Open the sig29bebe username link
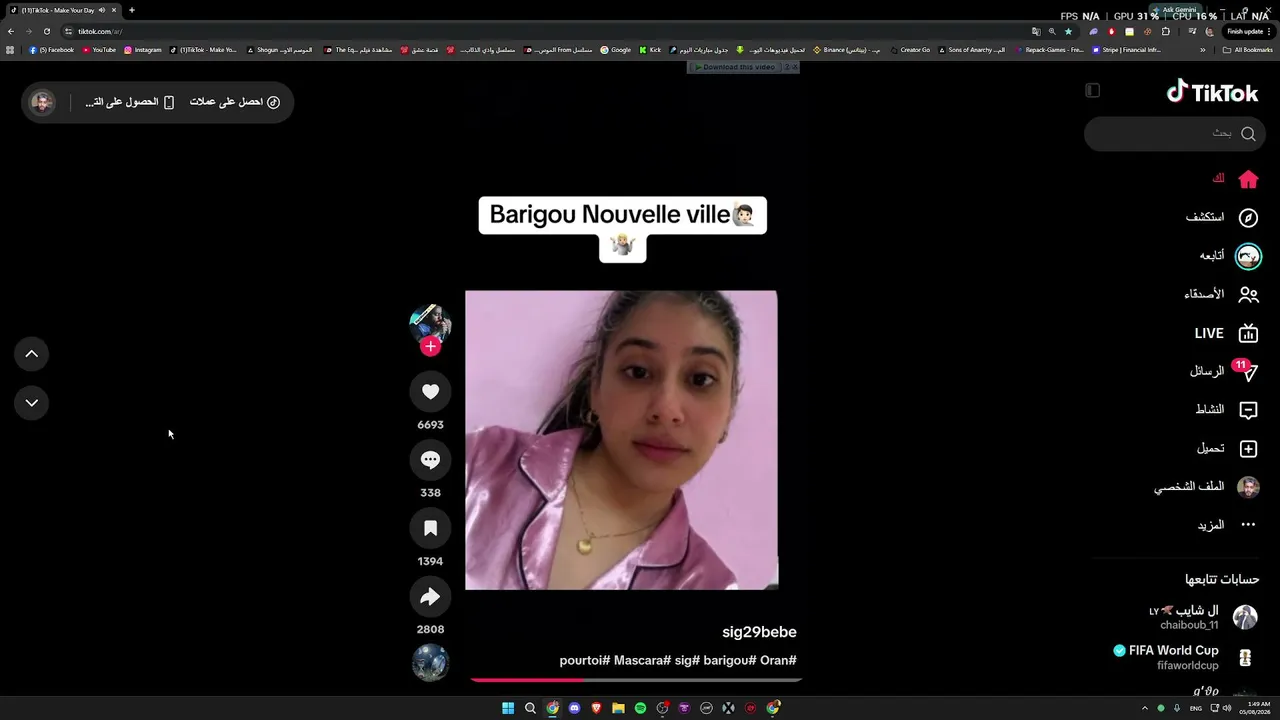This screenshot has width=1280, height=720. [759, 632]
